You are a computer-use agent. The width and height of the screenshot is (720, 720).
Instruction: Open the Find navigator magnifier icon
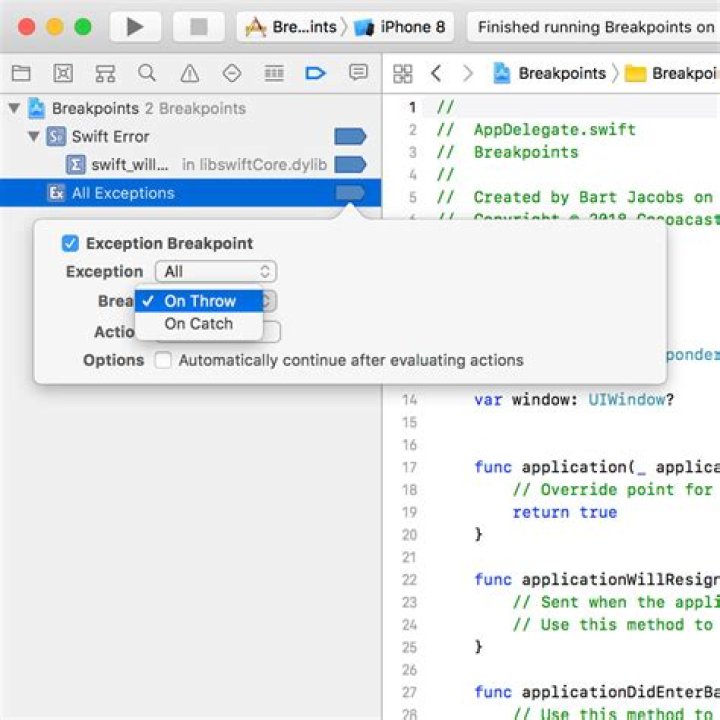pyautogui.click(x=147, y=73)
